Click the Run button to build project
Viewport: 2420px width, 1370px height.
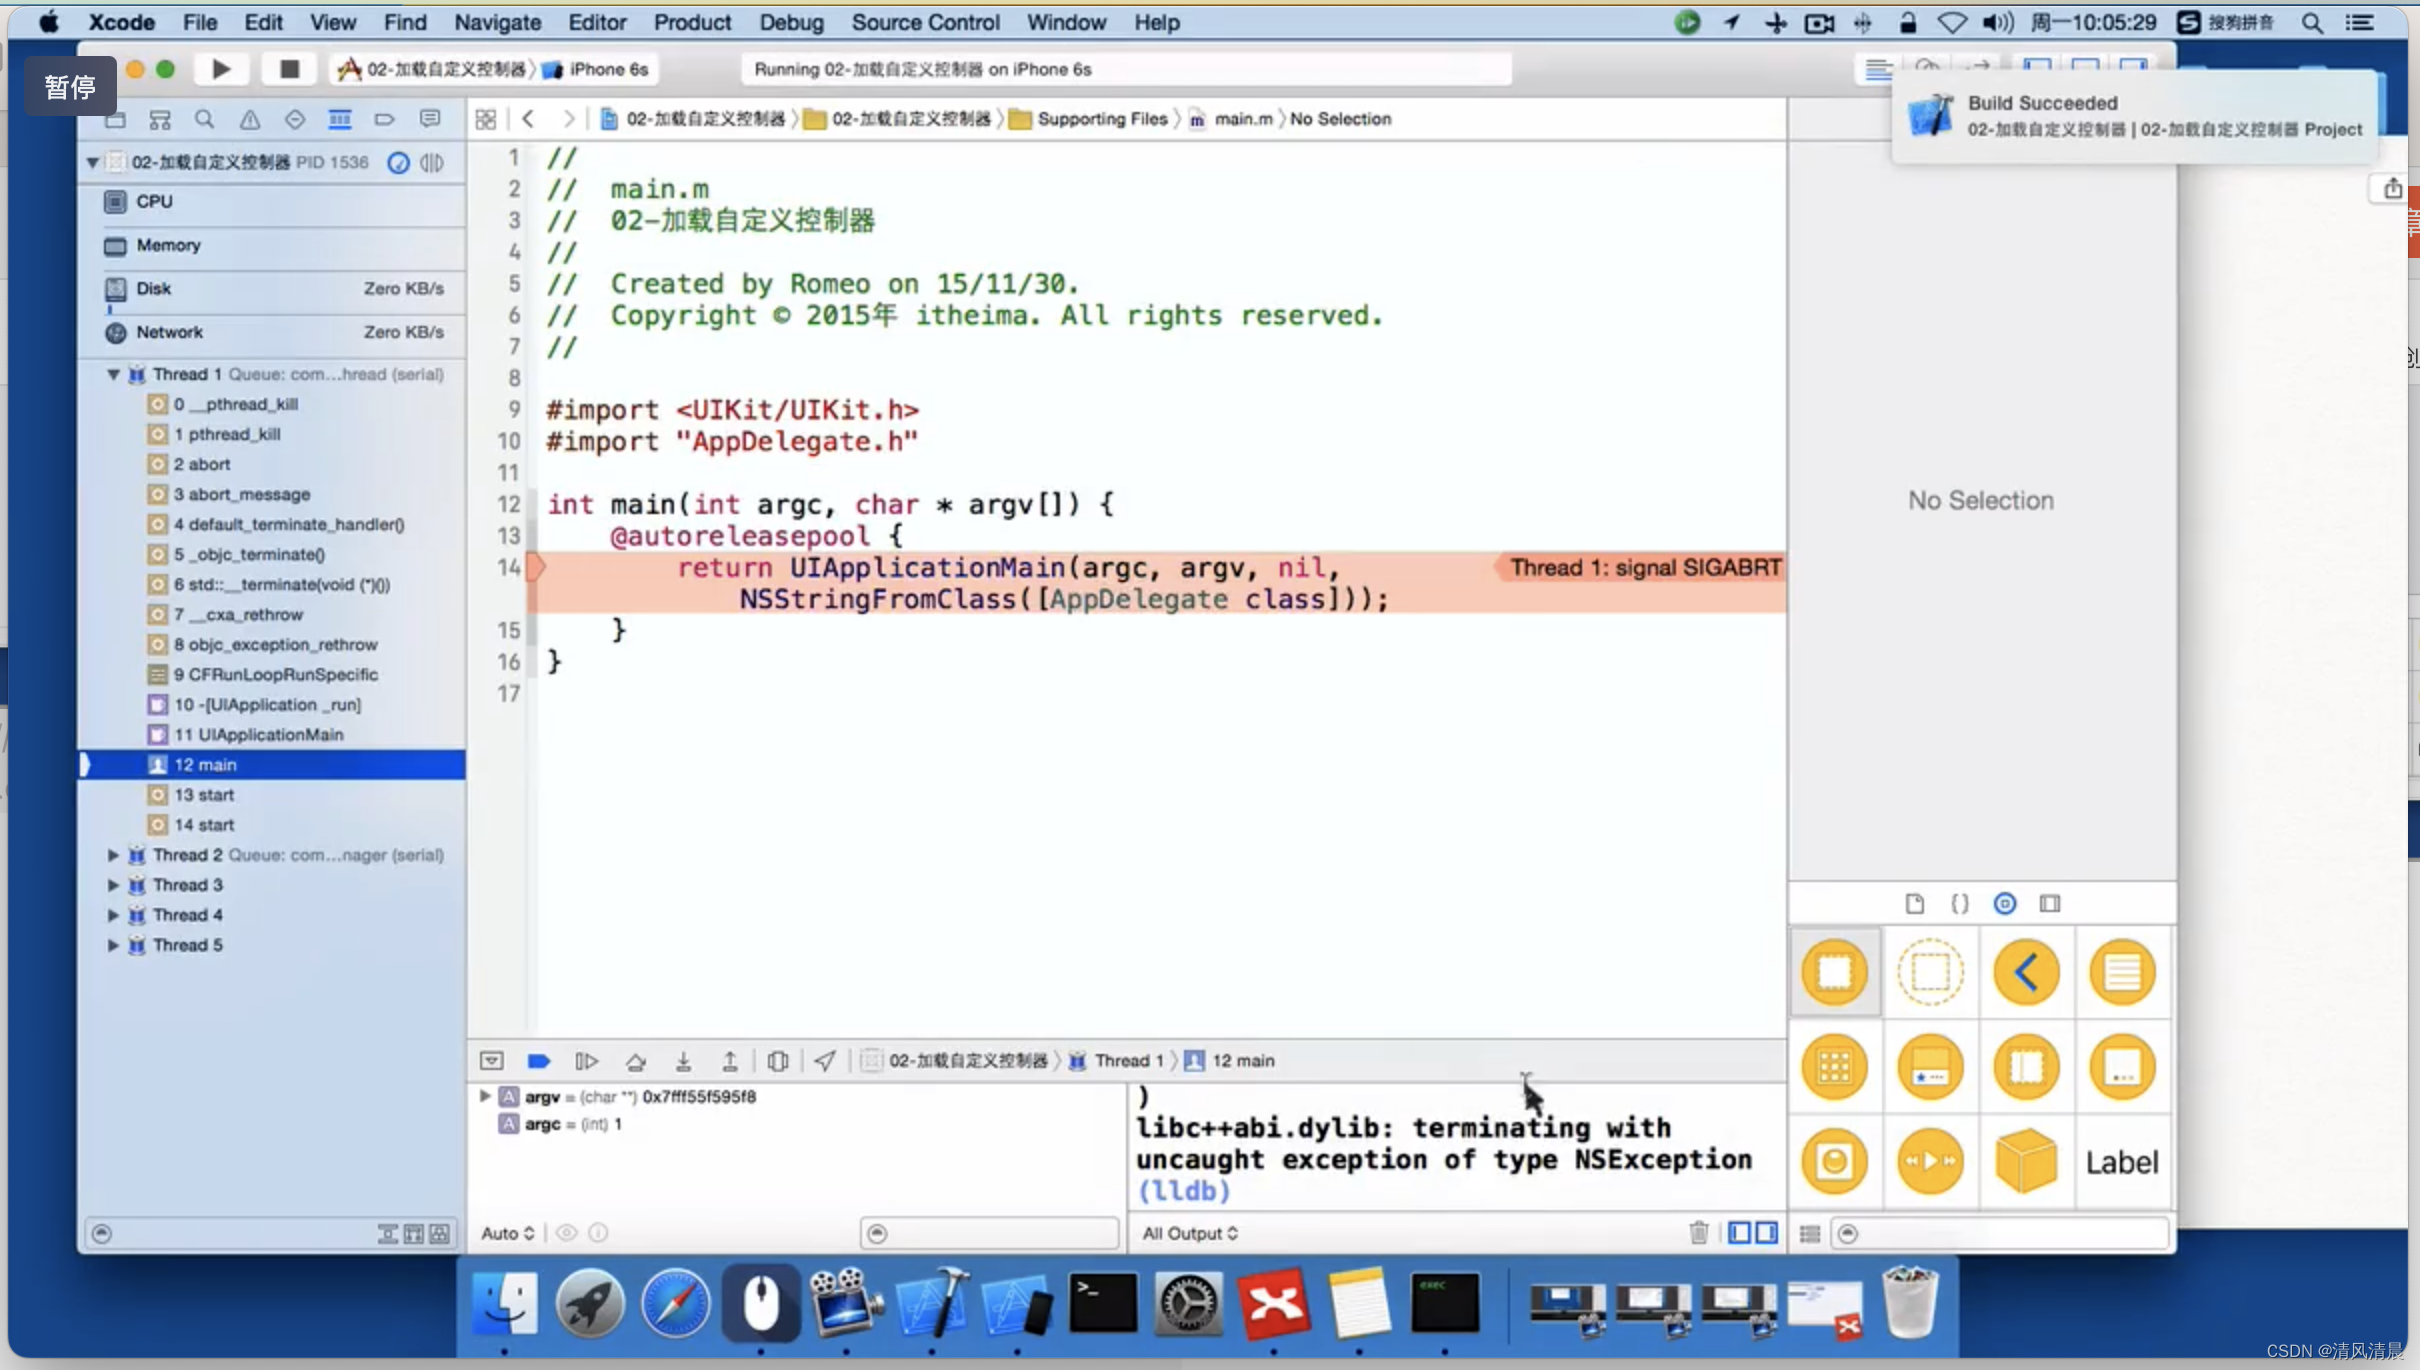point(221,68)
